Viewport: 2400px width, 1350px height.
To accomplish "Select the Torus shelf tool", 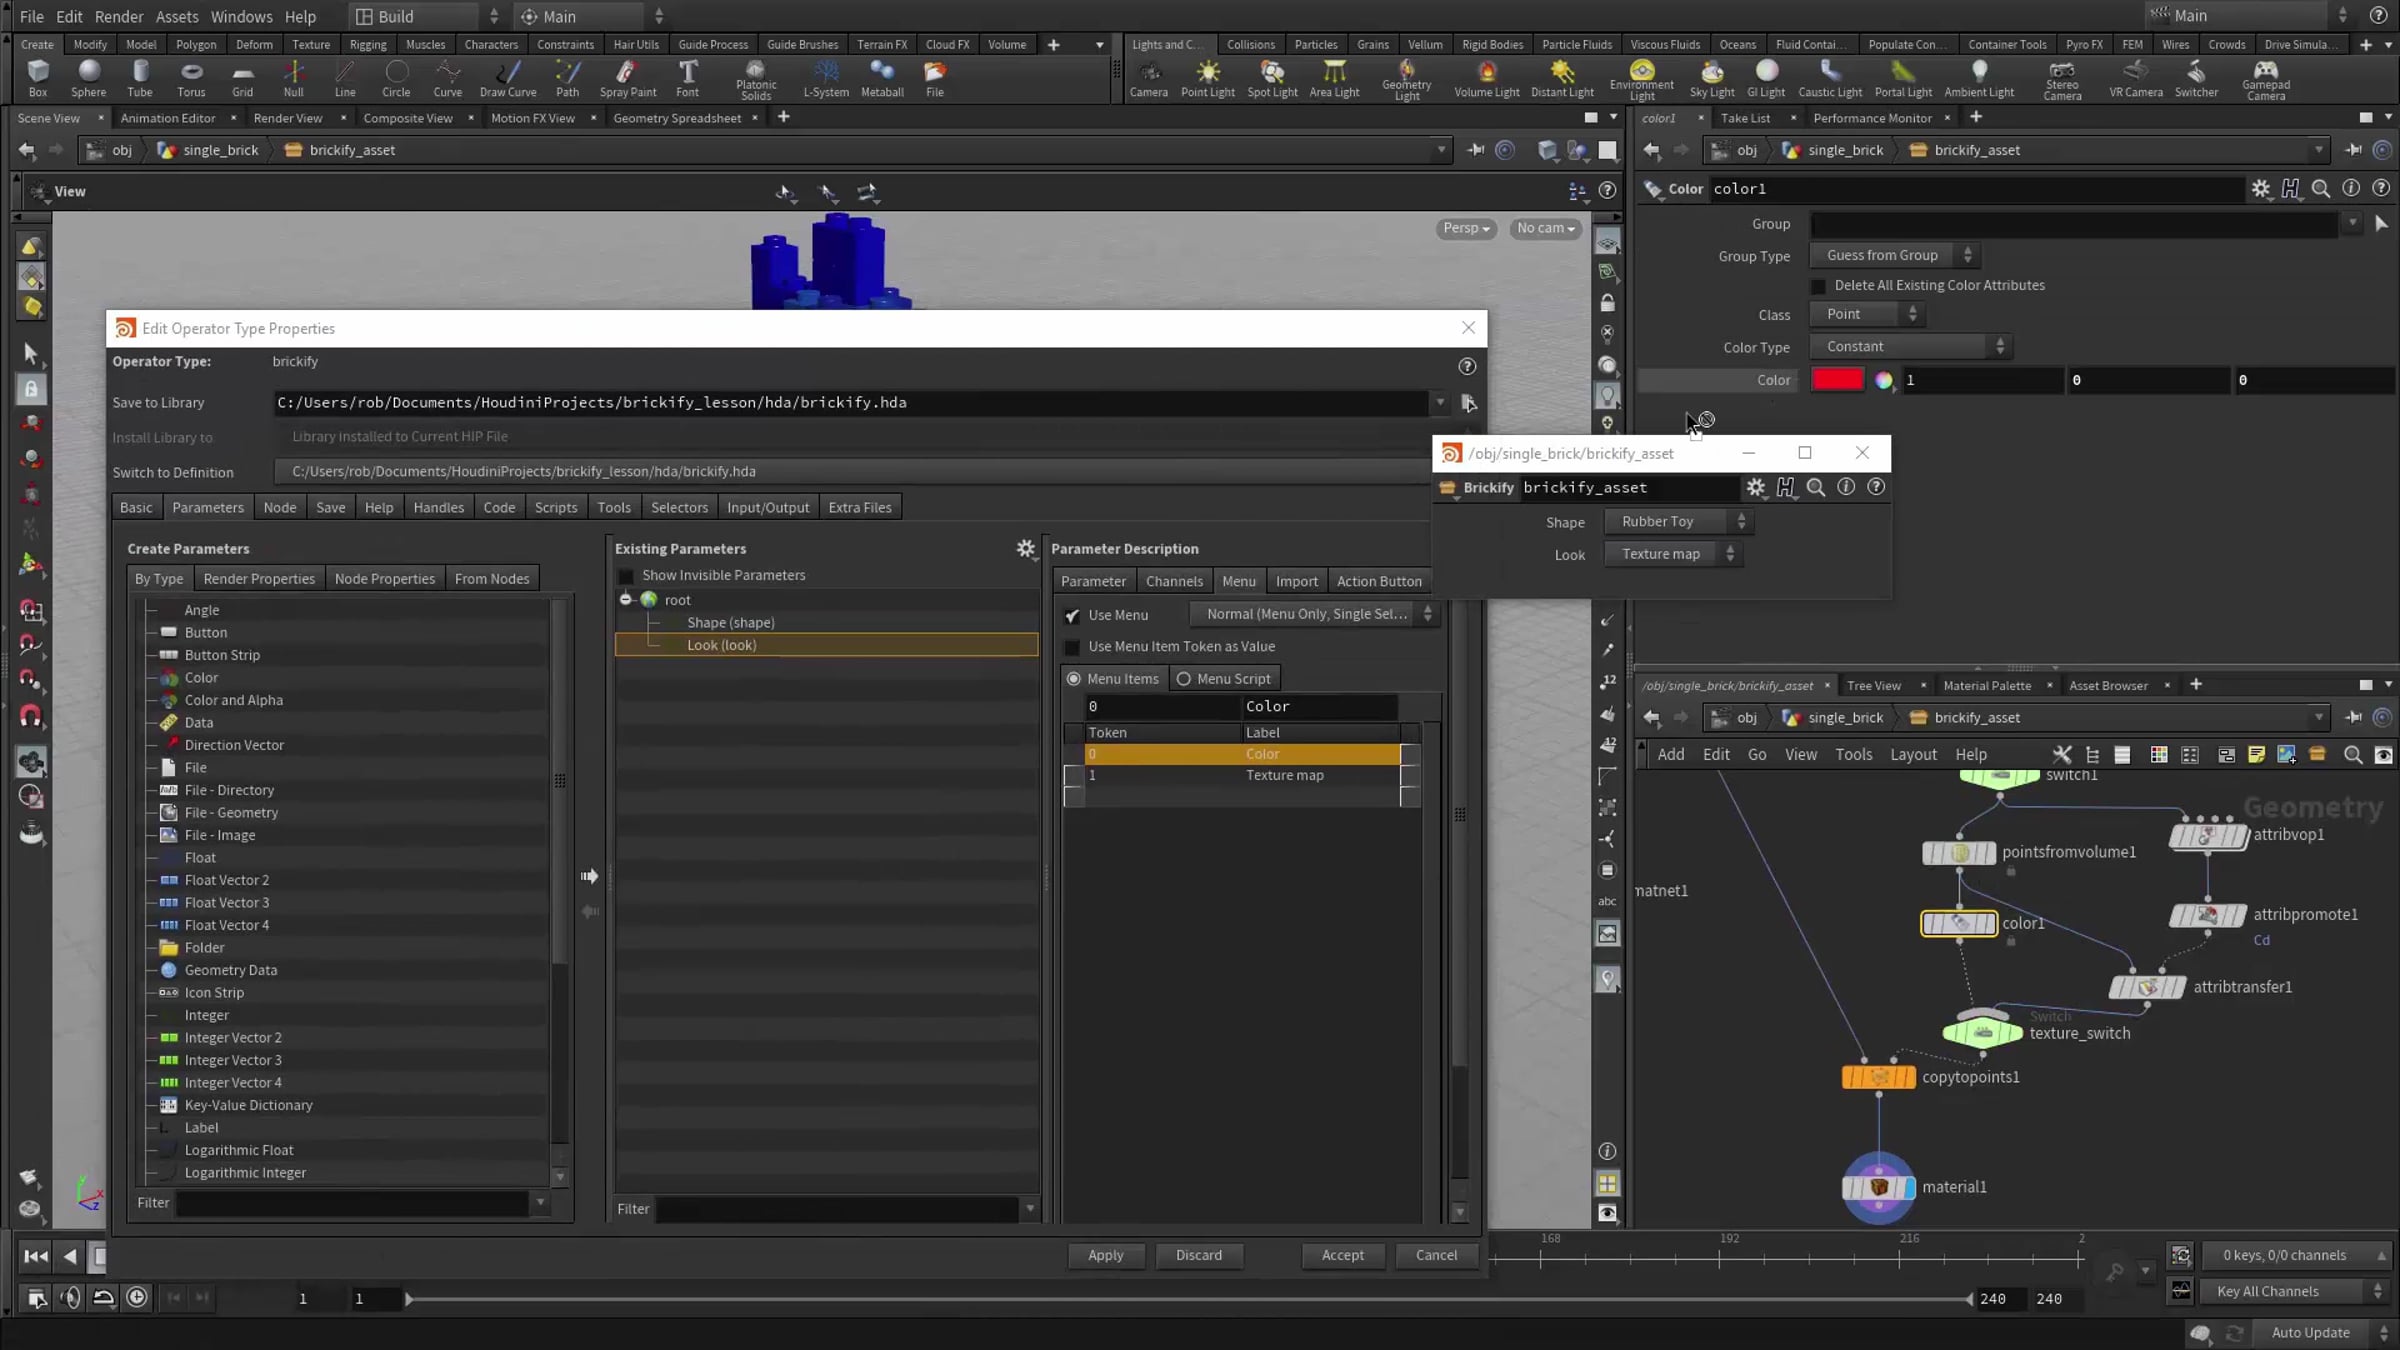I will tap(191, 78).
